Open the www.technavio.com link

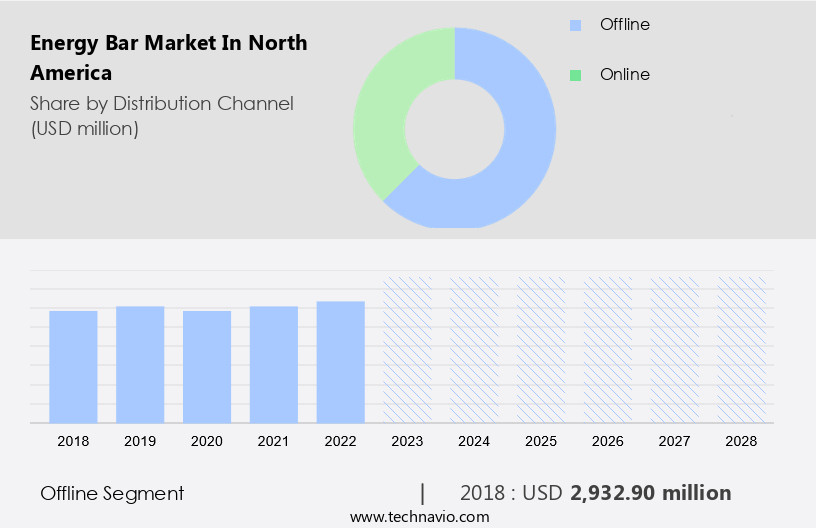(419, 517)
